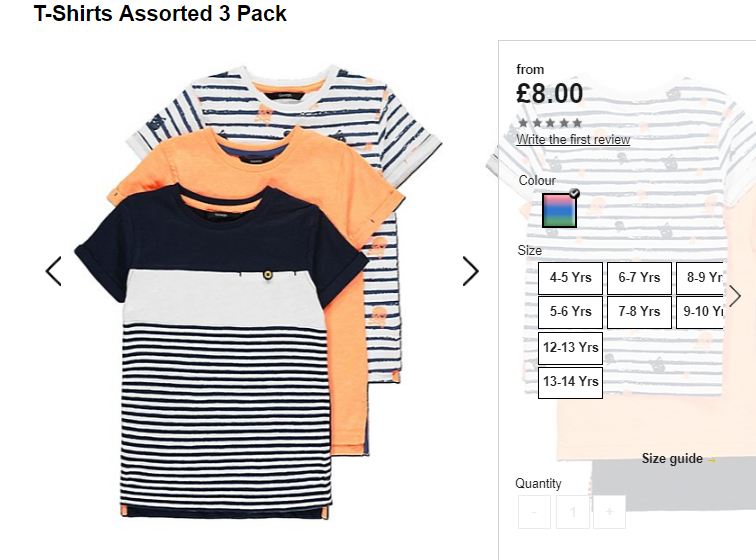Click the quantity number field
Viewport: 756px width, 560px height.
point(572,512)
